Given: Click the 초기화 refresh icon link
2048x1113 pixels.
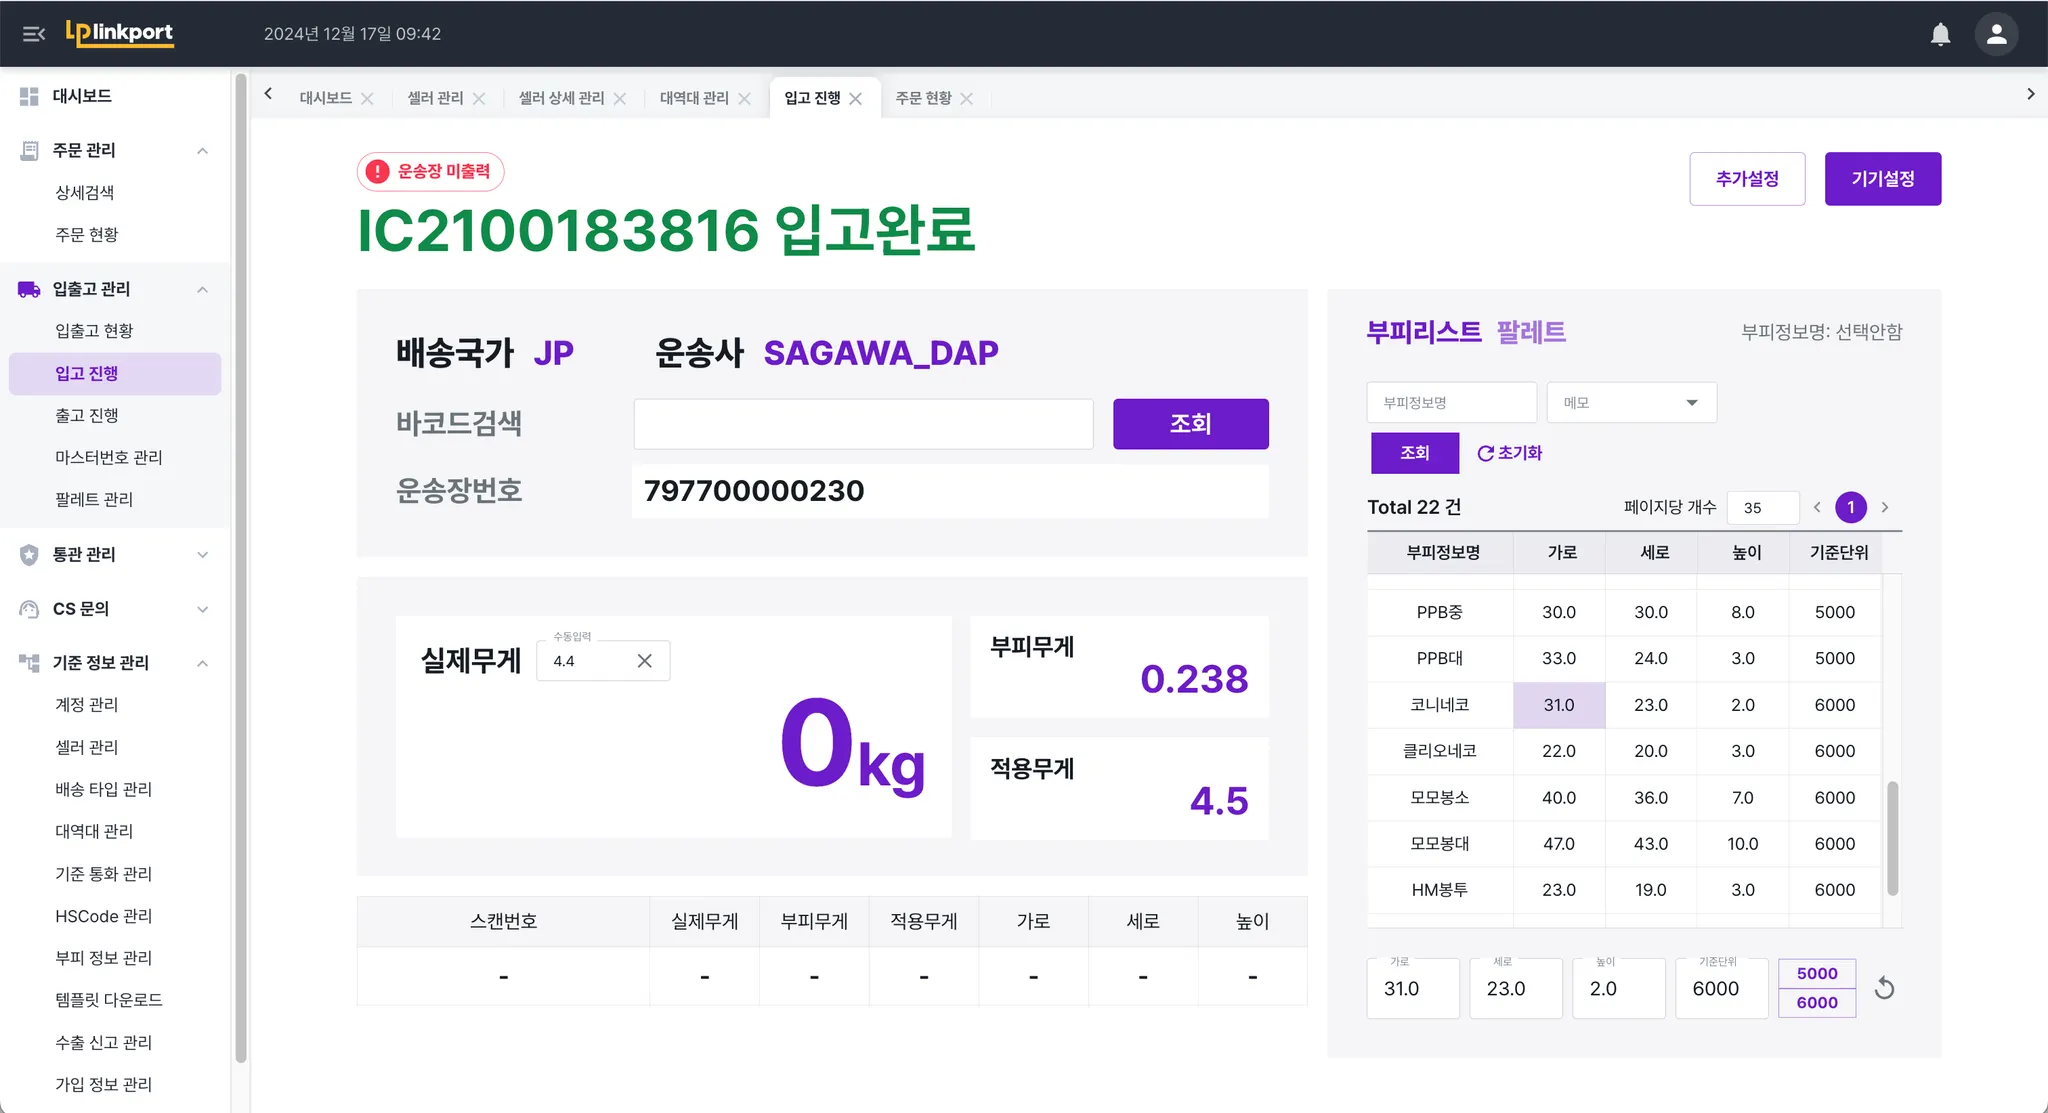Looking at the screenshot, I should click(1510, 453).
